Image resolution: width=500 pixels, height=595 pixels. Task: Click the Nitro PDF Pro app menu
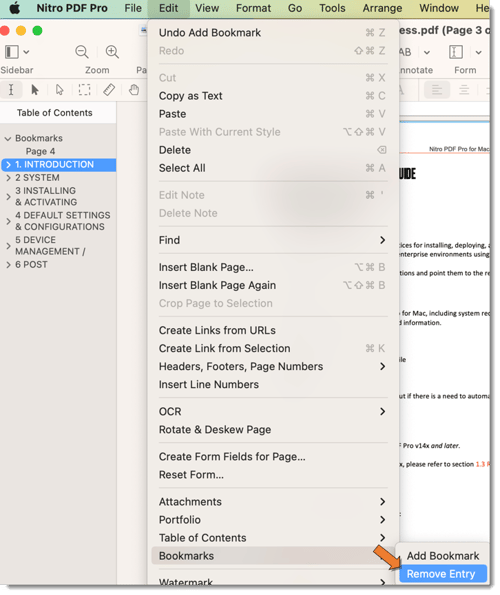click(72, 8)
